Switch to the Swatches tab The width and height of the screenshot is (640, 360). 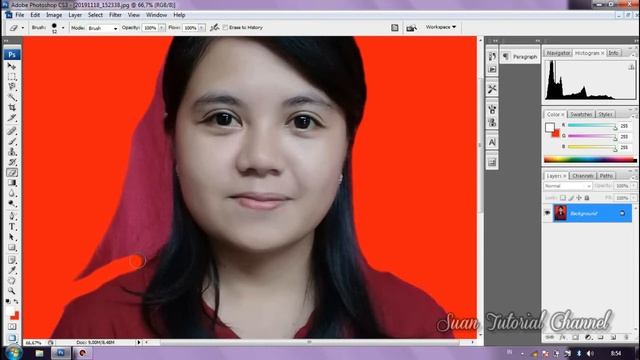581,114
